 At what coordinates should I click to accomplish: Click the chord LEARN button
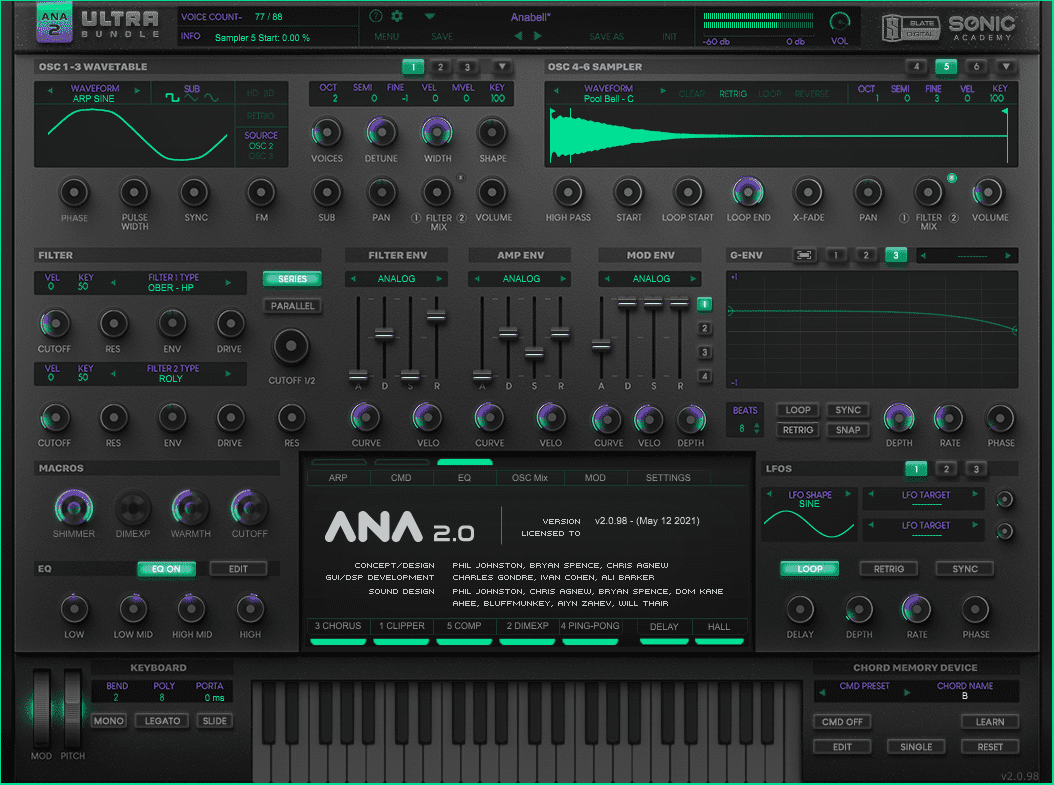[989, 721]
